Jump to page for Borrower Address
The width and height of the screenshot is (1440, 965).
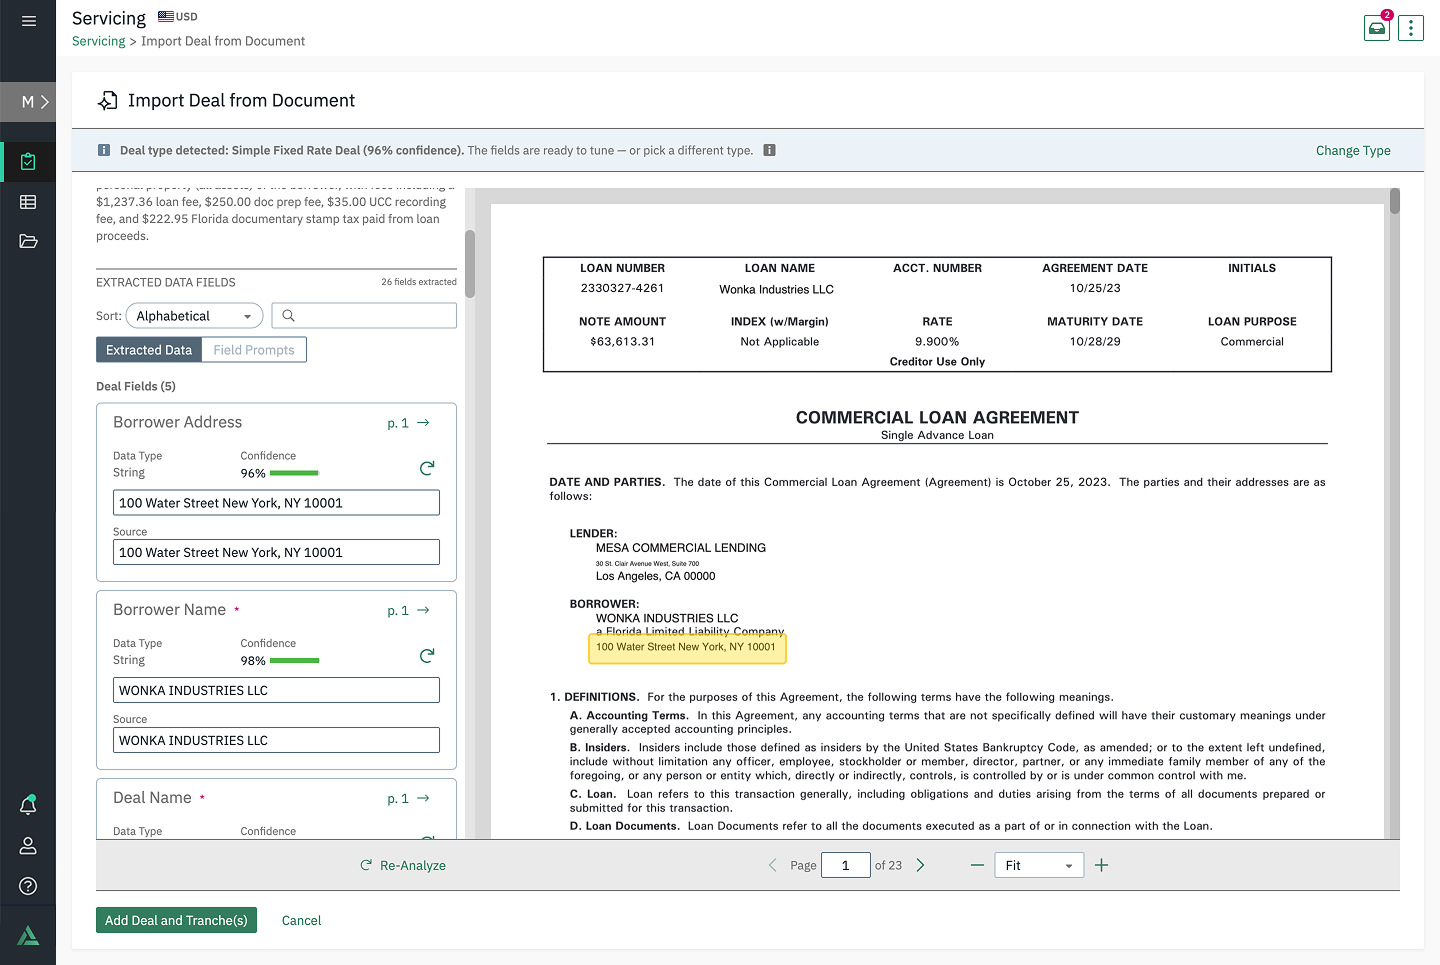(x=408, y=423)
